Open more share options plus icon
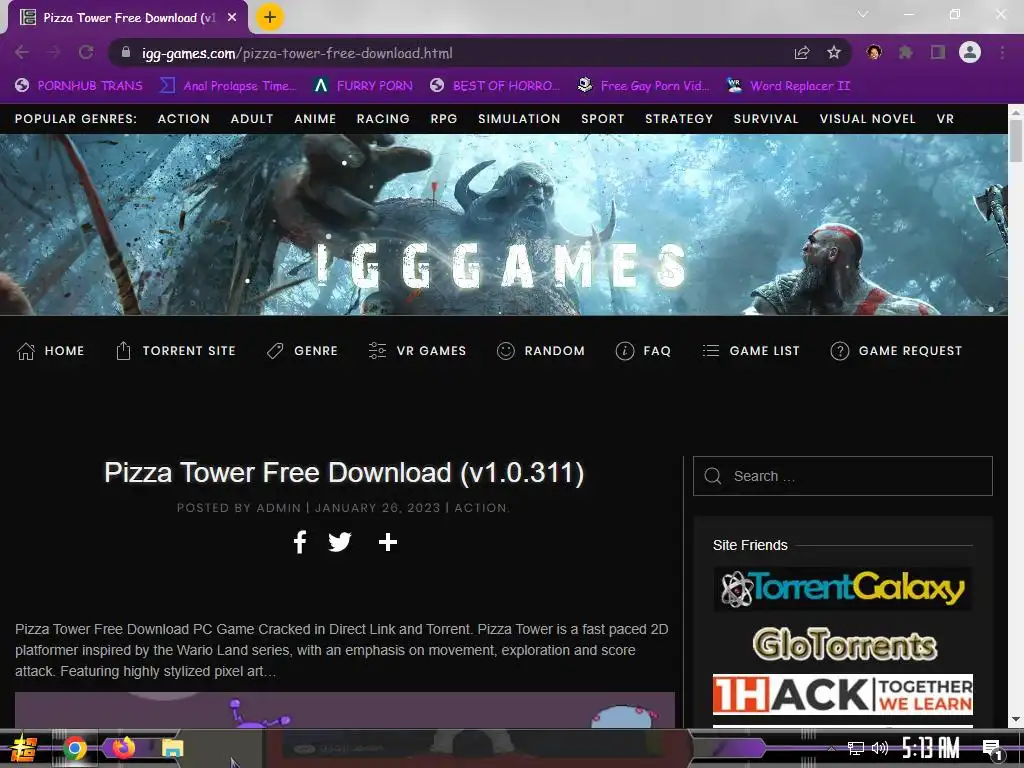 [388, 542]
